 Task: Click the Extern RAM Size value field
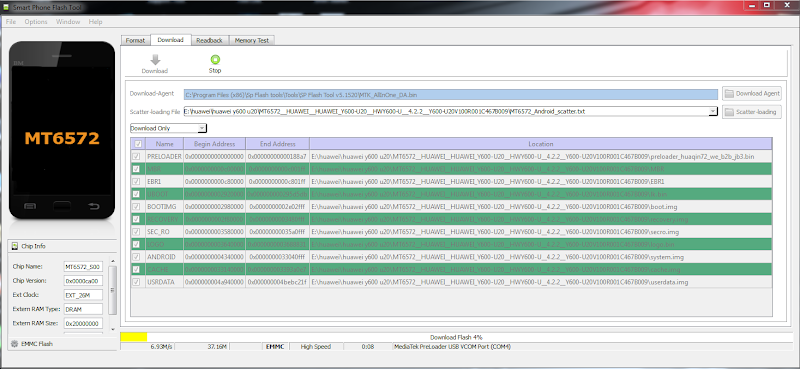click(83, 324)
